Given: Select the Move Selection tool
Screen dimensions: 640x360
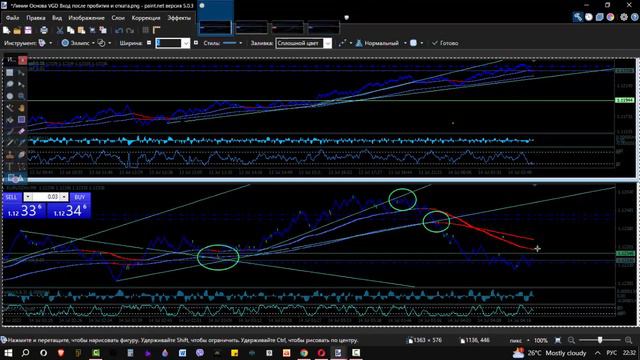Looking at the screenshot, I should tap(21, 84).
